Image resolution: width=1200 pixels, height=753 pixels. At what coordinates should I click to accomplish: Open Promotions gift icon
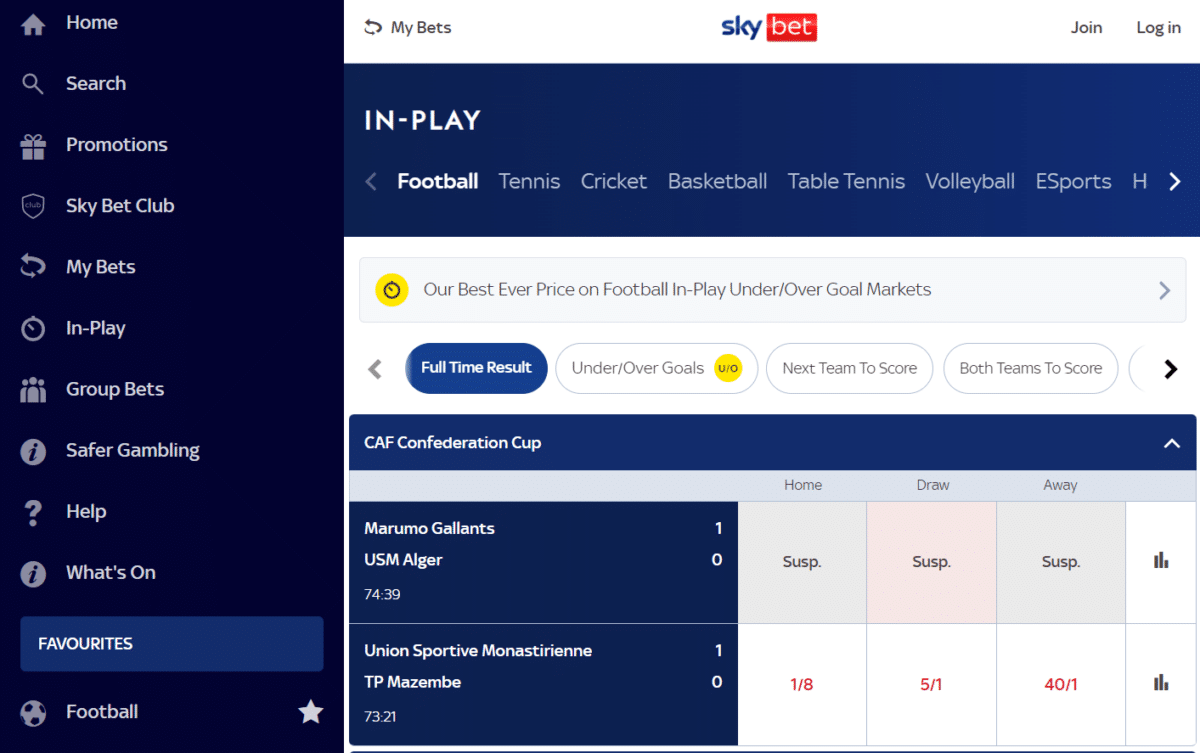pyautogui.click(x=33, y=146)
